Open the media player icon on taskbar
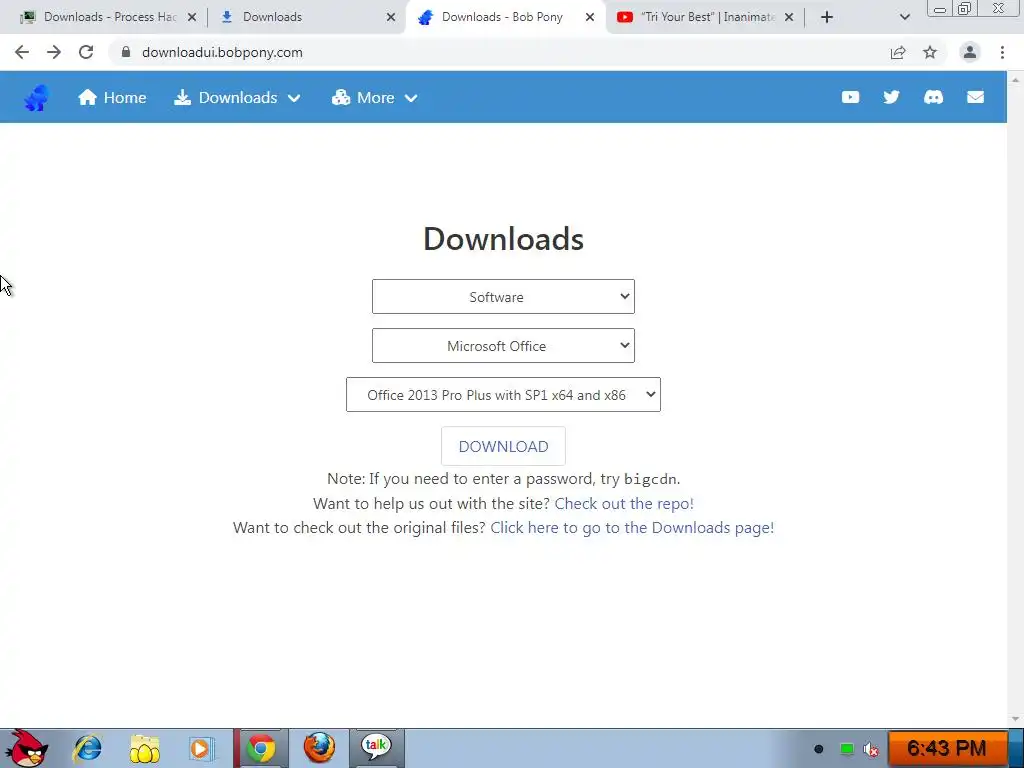1024x768 pixels. 201,748
